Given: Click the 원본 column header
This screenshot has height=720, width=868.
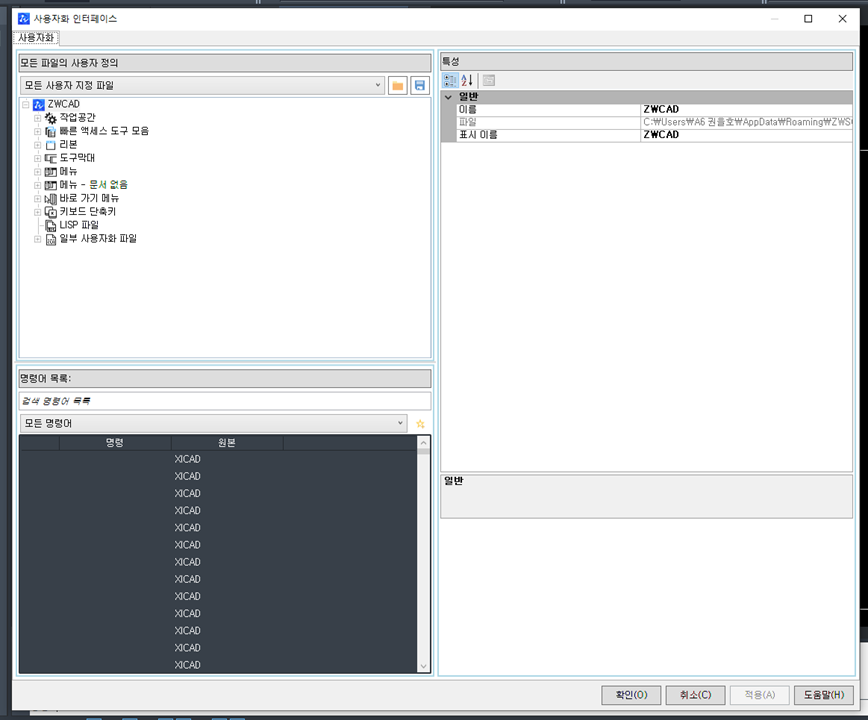Looking at the screenshot, I should pyautogui.click(x=227, y=443).
